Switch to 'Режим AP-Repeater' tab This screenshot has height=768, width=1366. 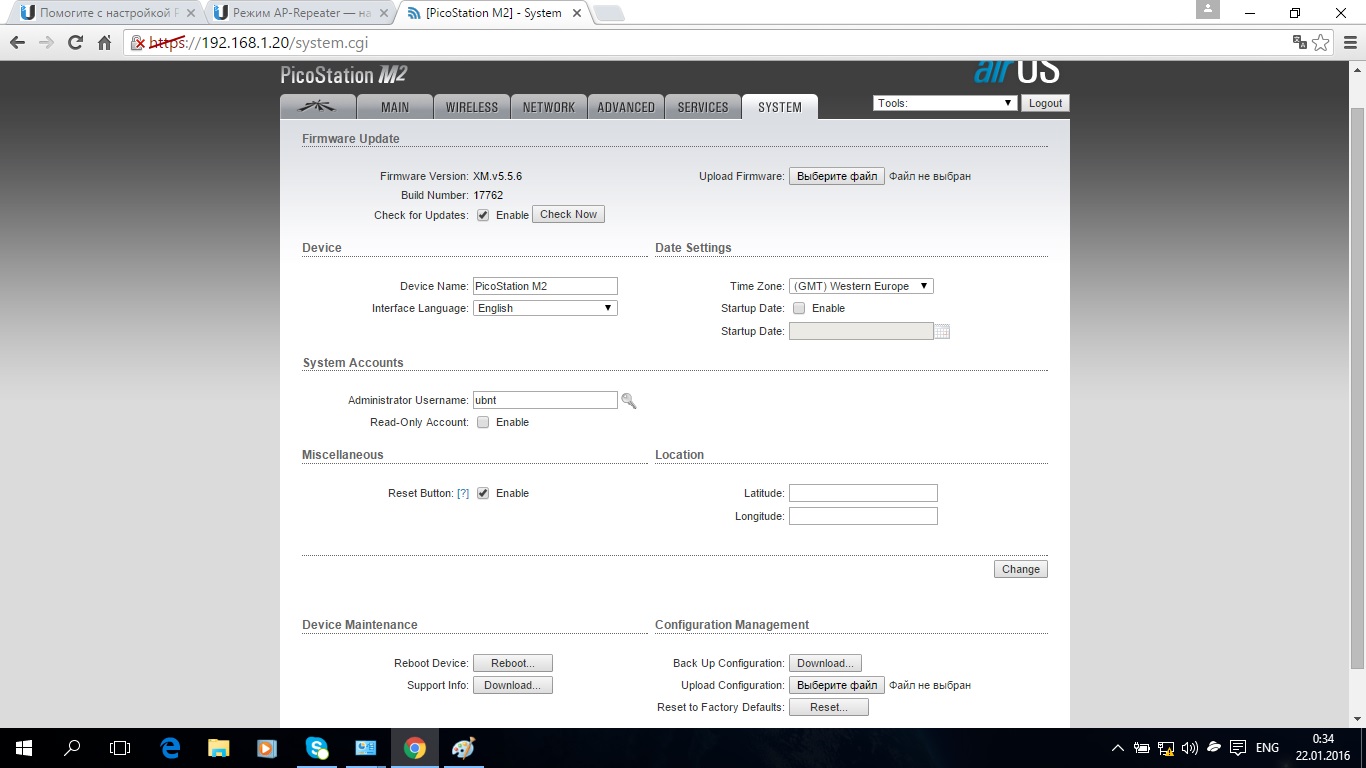(x=300, y=13)
